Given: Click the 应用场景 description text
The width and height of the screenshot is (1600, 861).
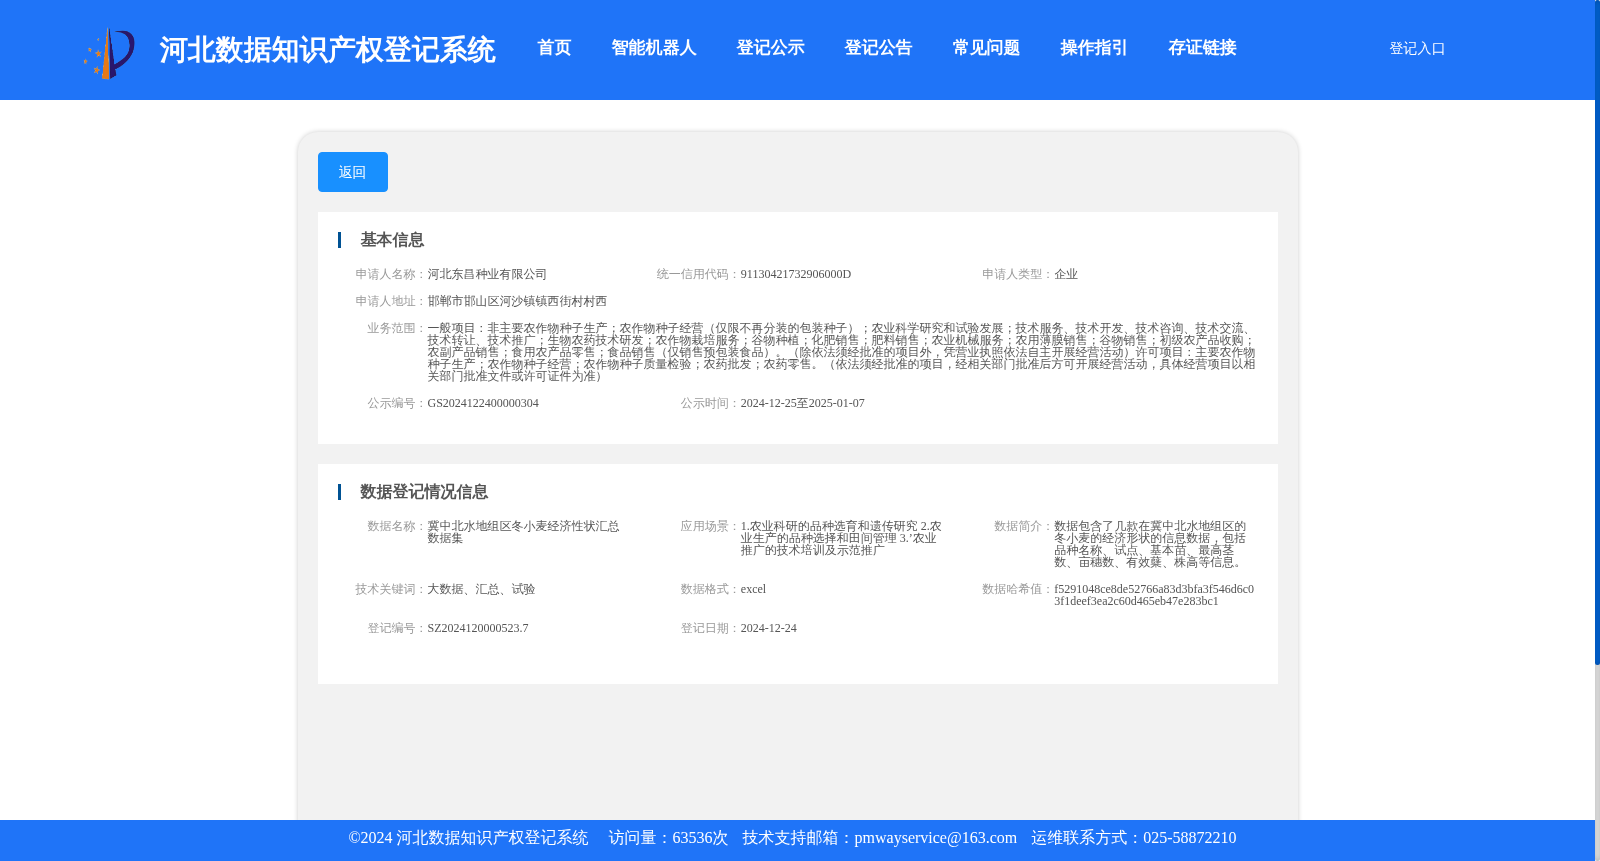Looking at the screenshot, I should [x=841, y=538].
